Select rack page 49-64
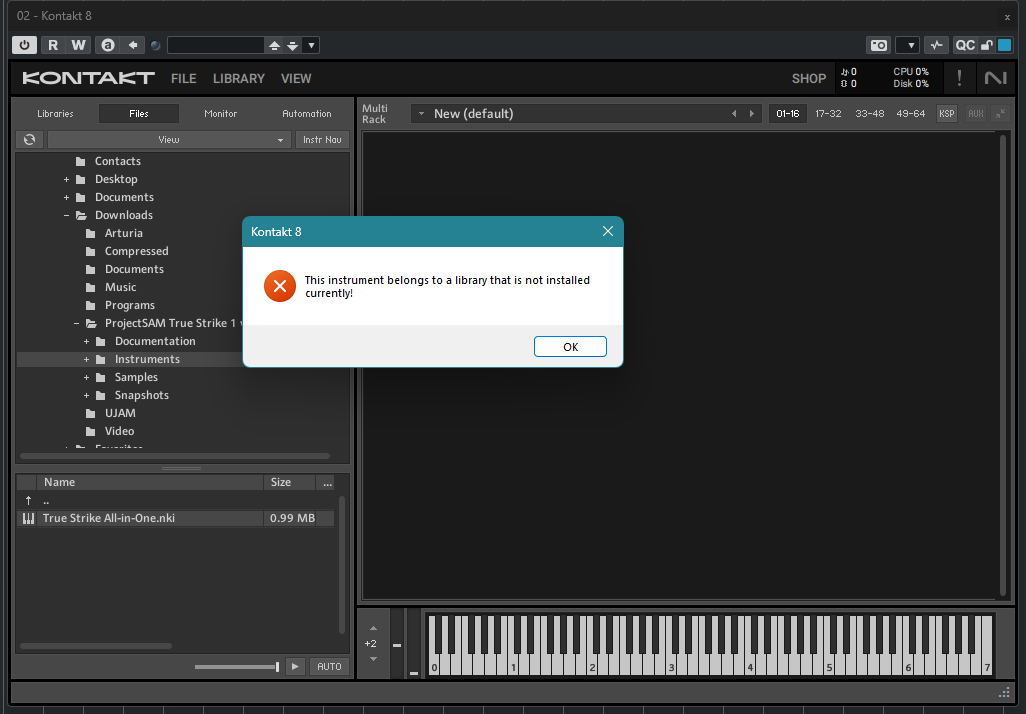Image resolution: width=1026 pixels, height=714 pixels. (911, 114)
